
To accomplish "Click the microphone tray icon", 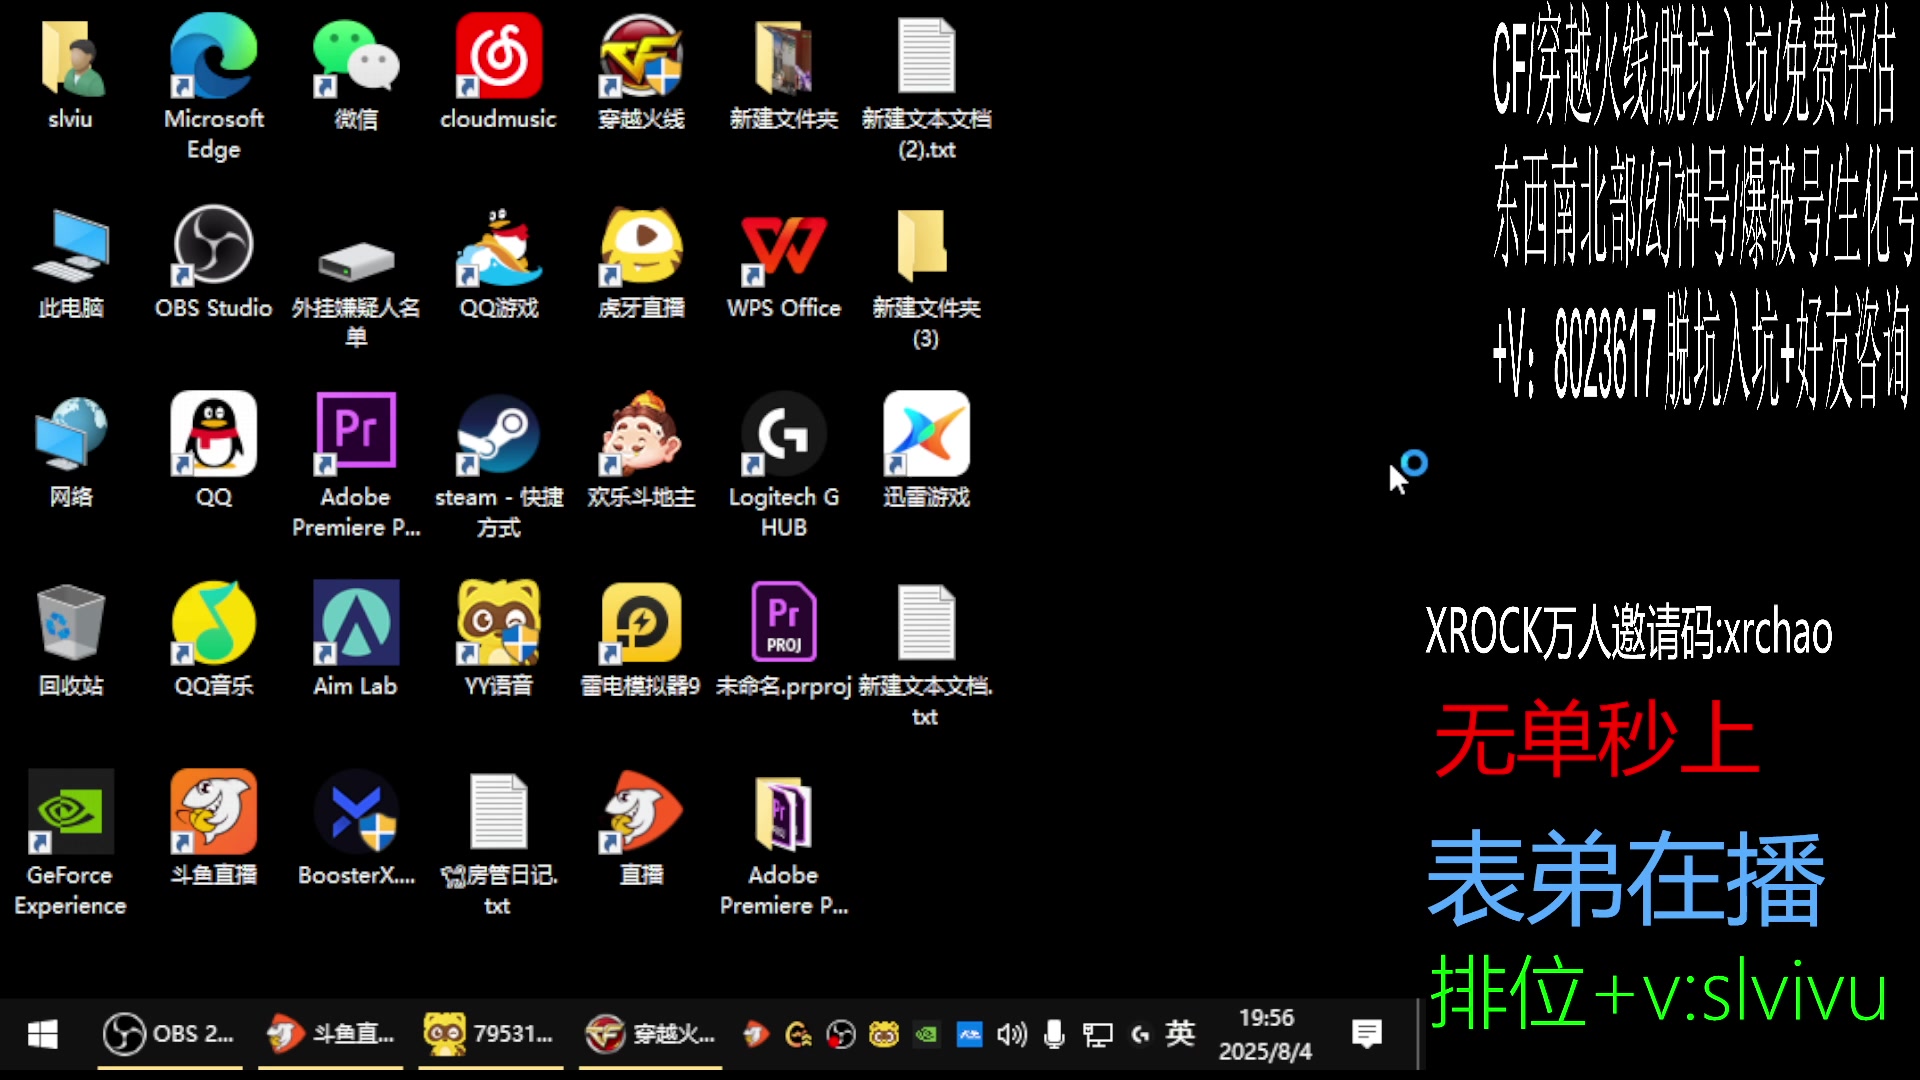I will pos(1054,1034).
